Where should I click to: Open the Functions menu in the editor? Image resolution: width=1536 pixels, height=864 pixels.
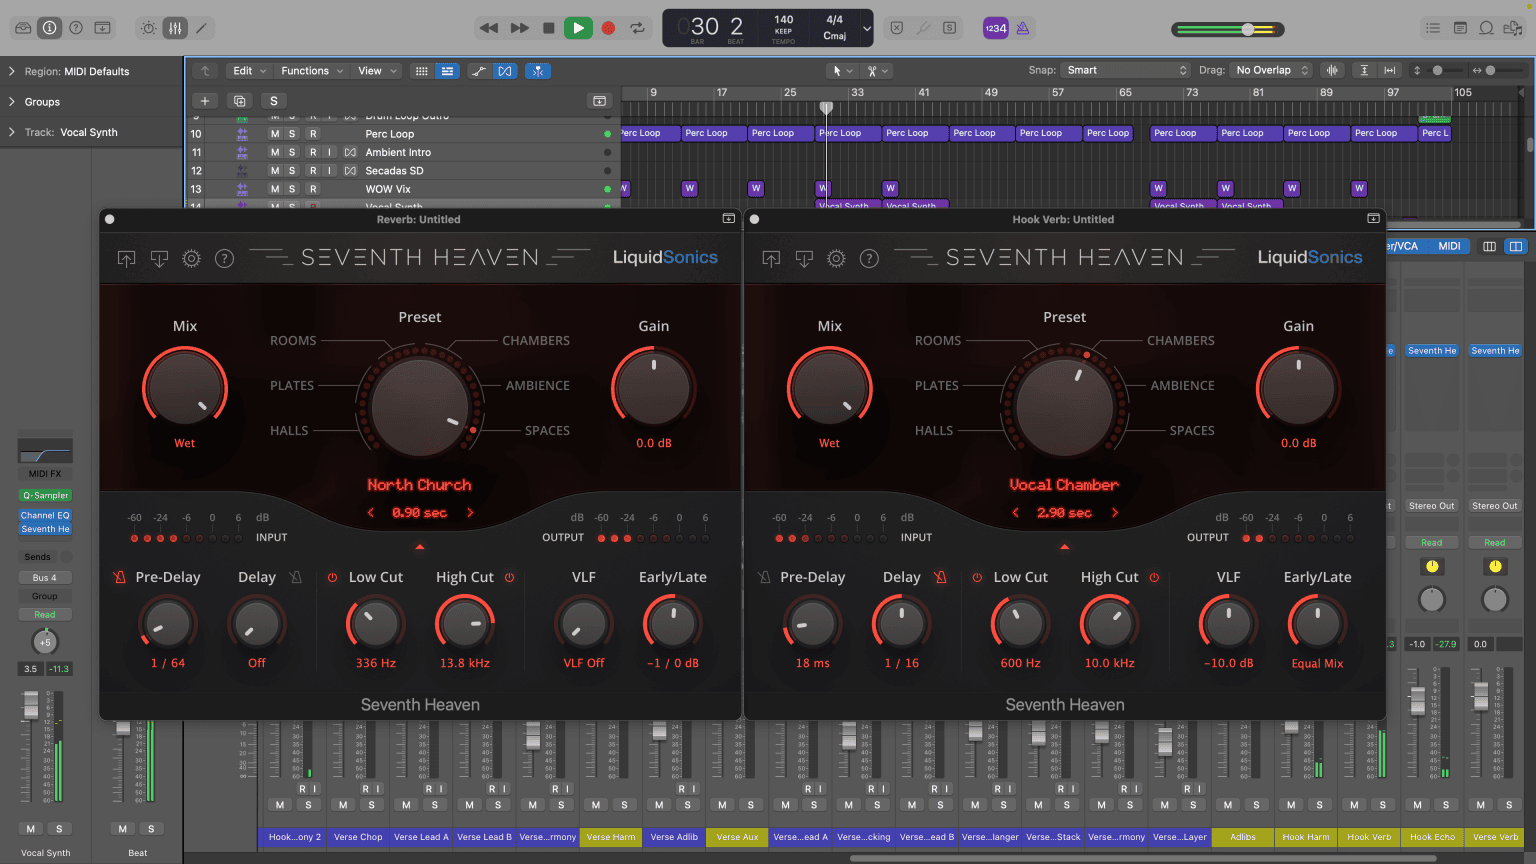[311, 70]
